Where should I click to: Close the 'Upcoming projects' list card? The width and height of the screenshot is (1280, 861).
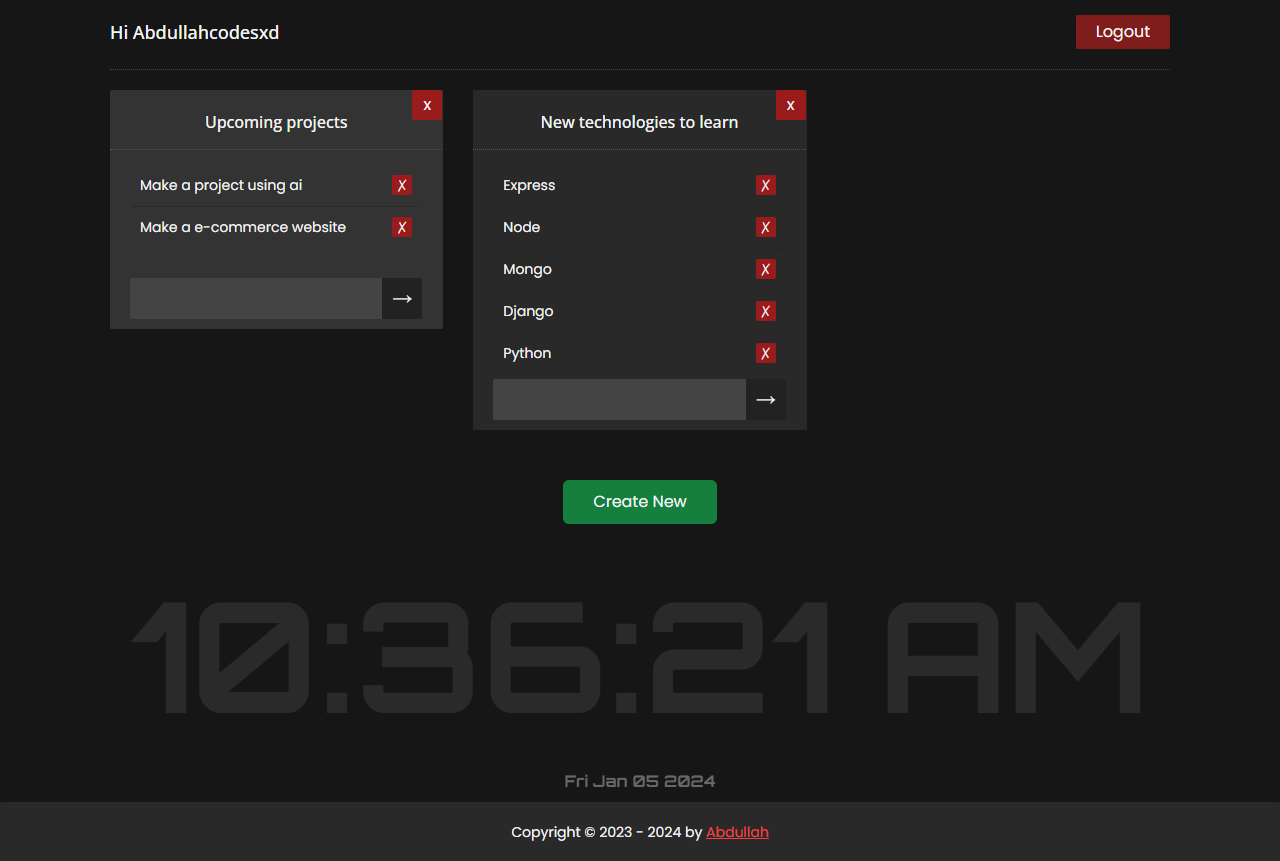click(427, 105)
